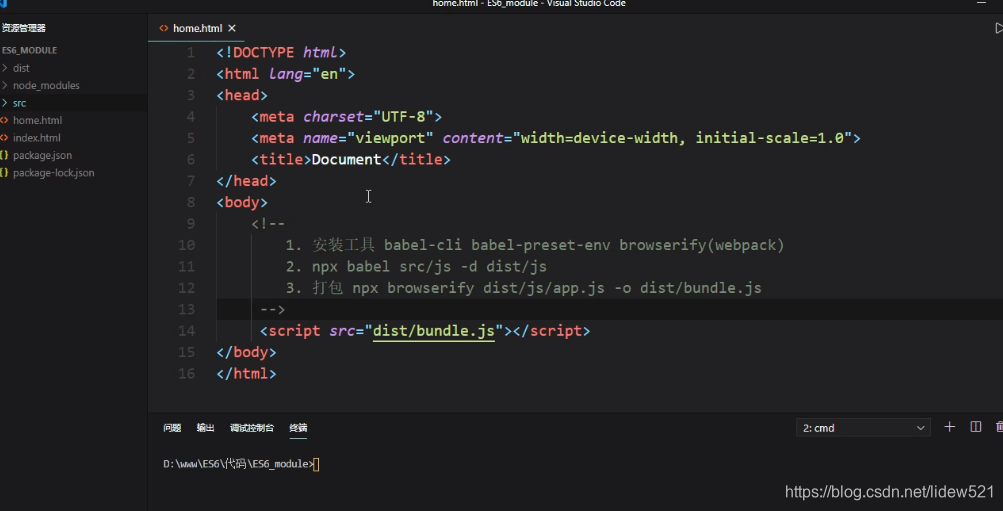Collapse the ES6_MODULE project section
The height and width of the screenshot is (511, 1003).
pos(29,50)
